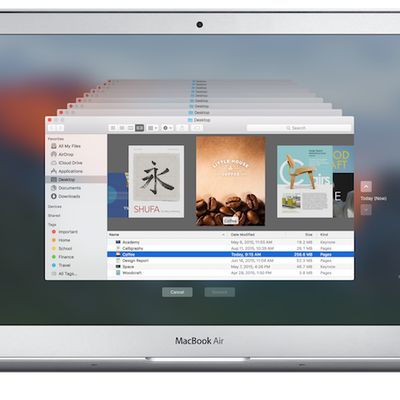Screen dimensions: 400x400
Task: Click the Restore button
Action: click(220, 292)
